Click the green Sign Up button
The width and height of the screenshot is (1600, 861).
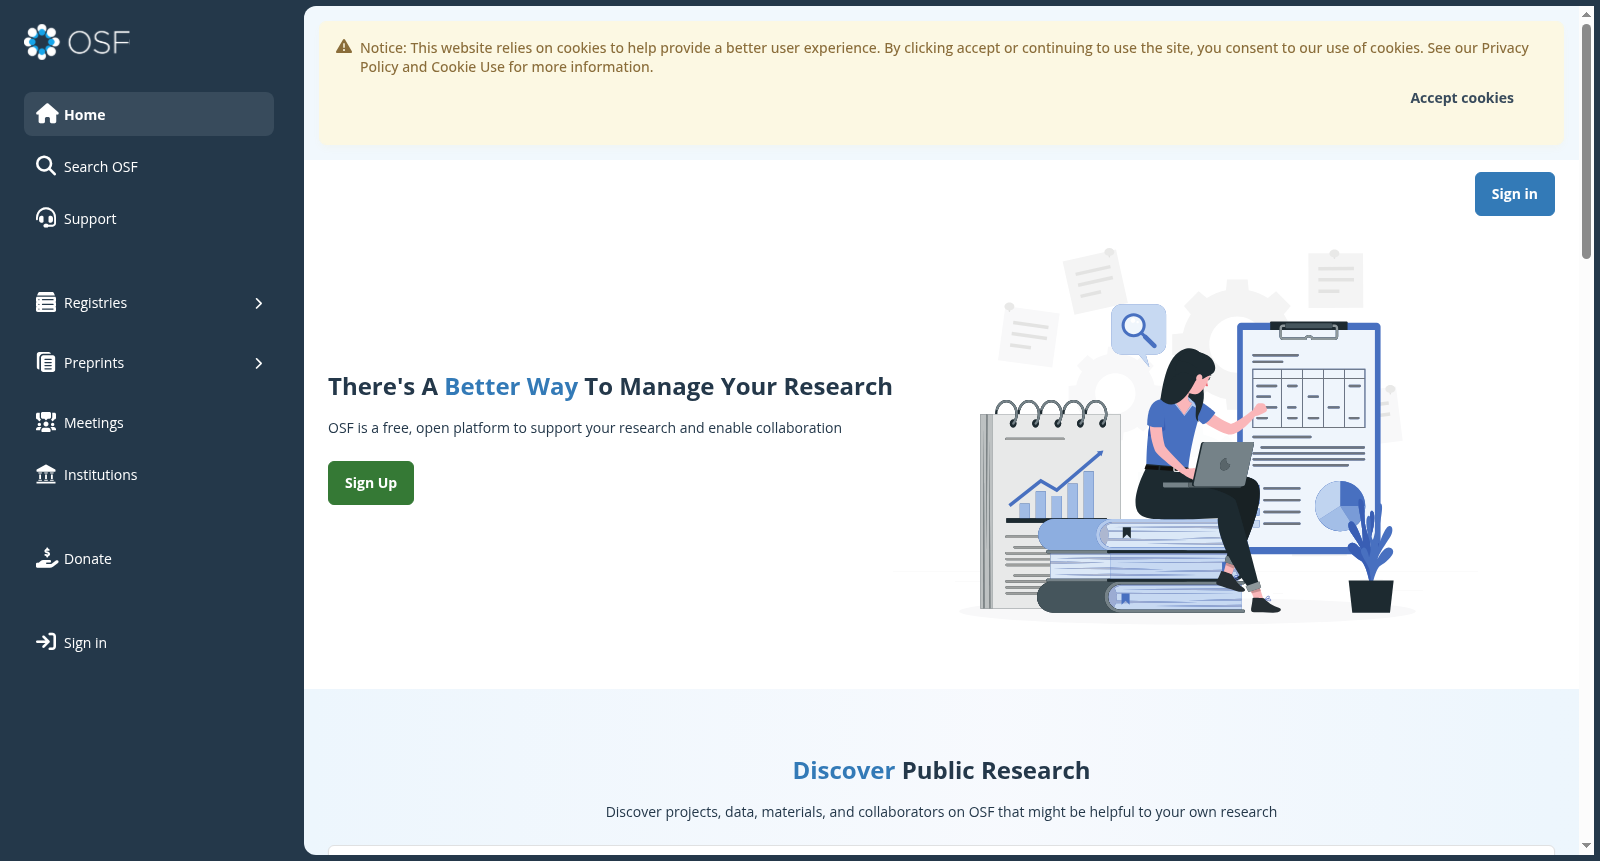click(x=371, y=483)
